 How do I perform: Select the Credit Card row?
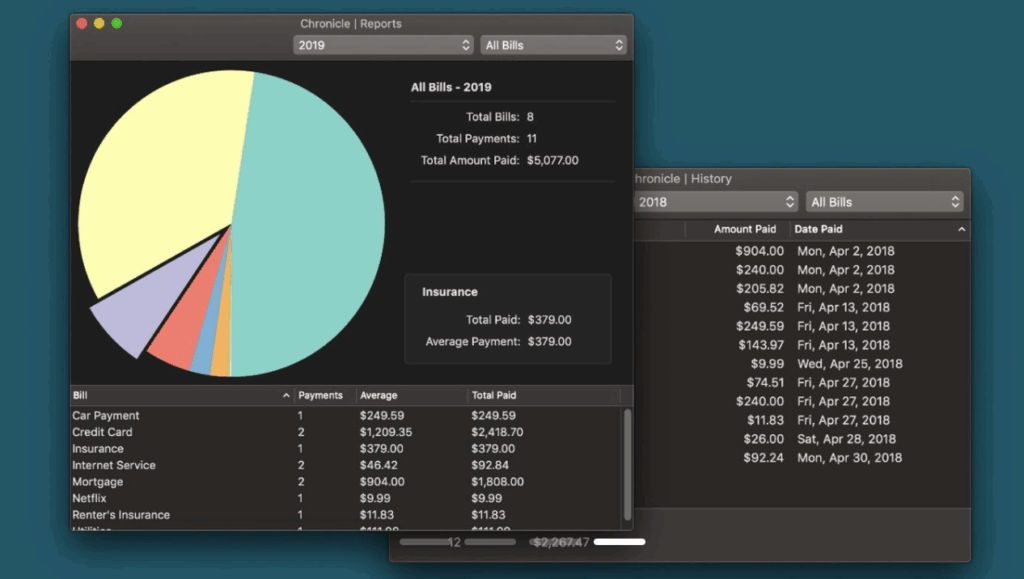346,432
